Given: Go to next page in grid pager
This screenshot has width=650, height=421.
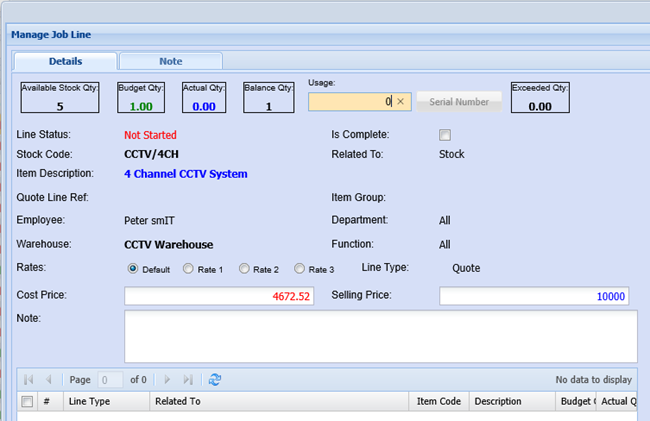Looking at the screenshot, I should pos(167,380).
